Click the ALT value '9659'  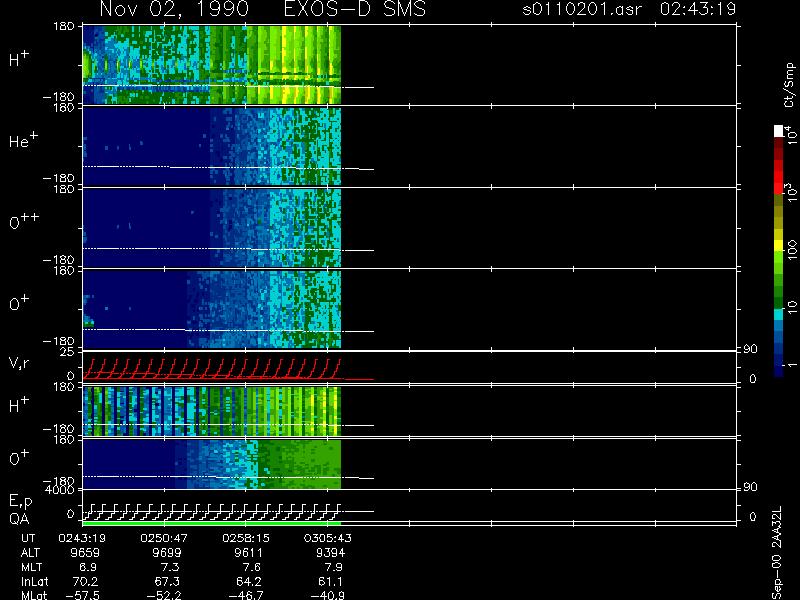coord(85,553)
